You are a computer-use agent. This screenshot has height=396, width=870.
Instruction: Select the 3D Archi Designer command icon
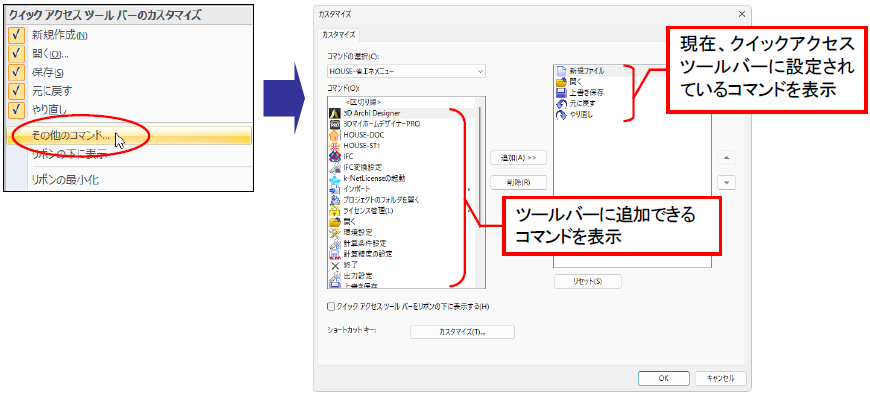coord(335,113)
